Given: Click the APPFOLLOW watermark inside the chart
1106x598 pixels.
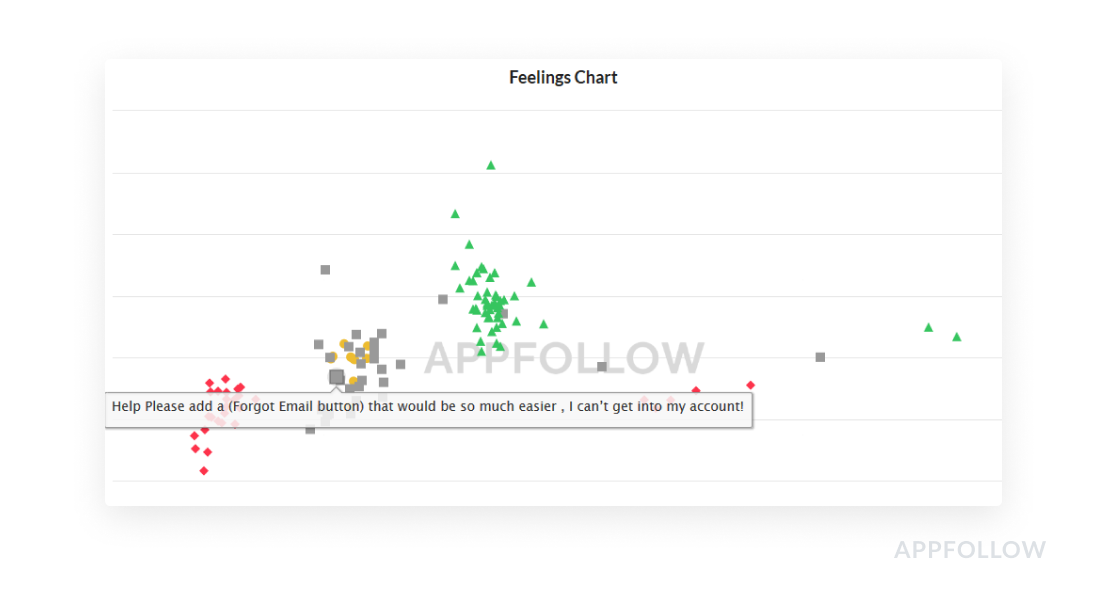Looking at the screenshot, I should 564,358.
